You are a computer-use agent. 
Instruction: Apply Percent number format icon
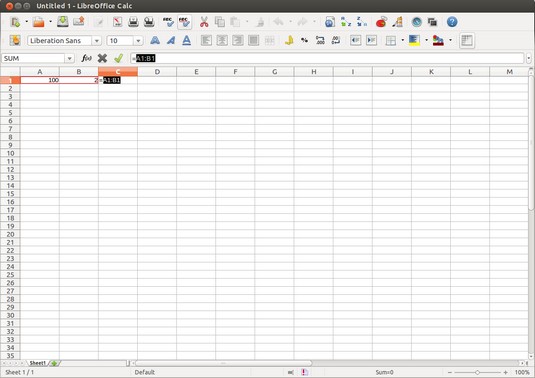pyautogui.click(x=304, y=41)
